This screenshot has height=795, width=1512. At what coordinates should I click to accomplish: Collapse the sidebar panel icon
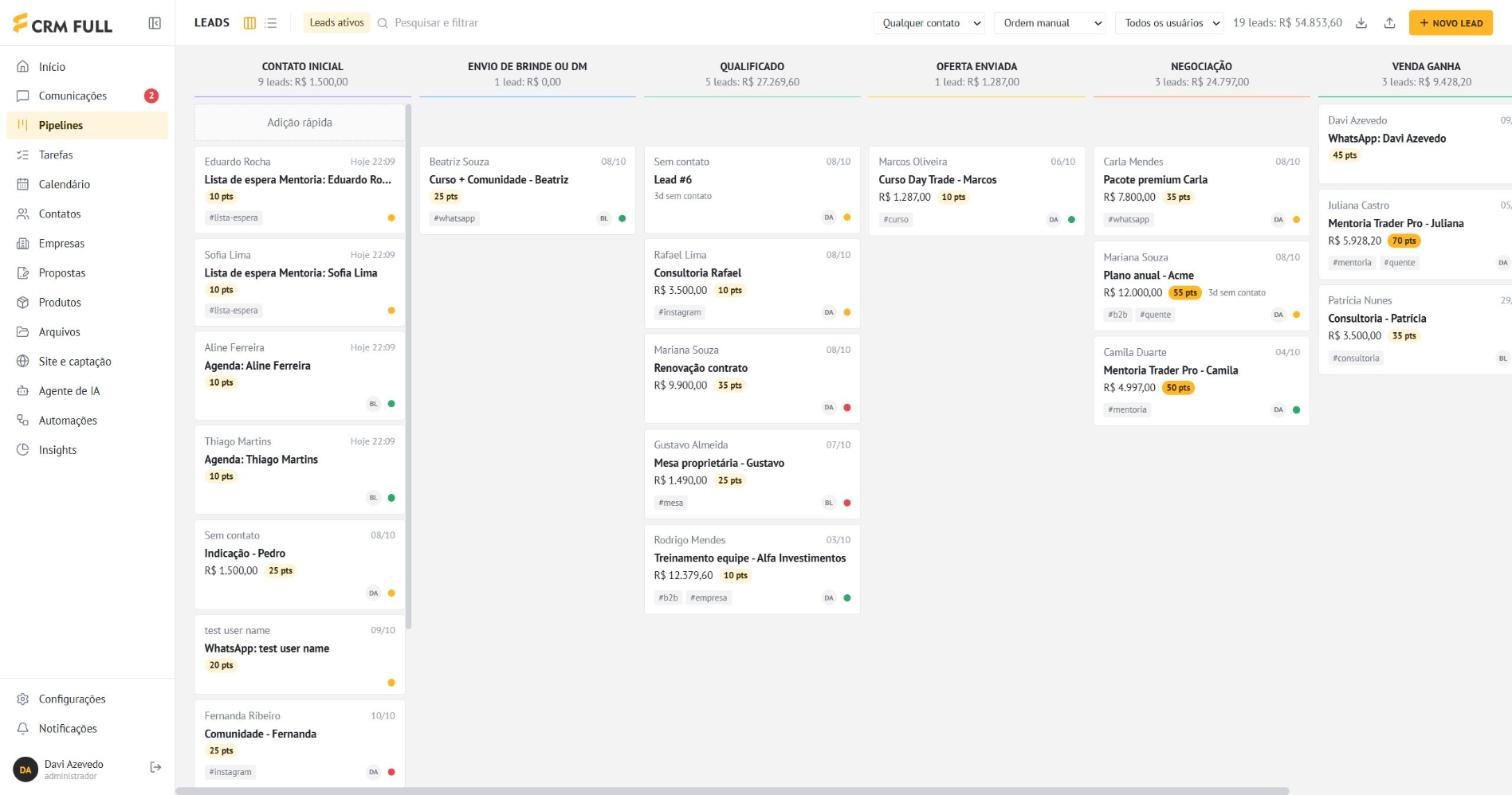(155, 23)
